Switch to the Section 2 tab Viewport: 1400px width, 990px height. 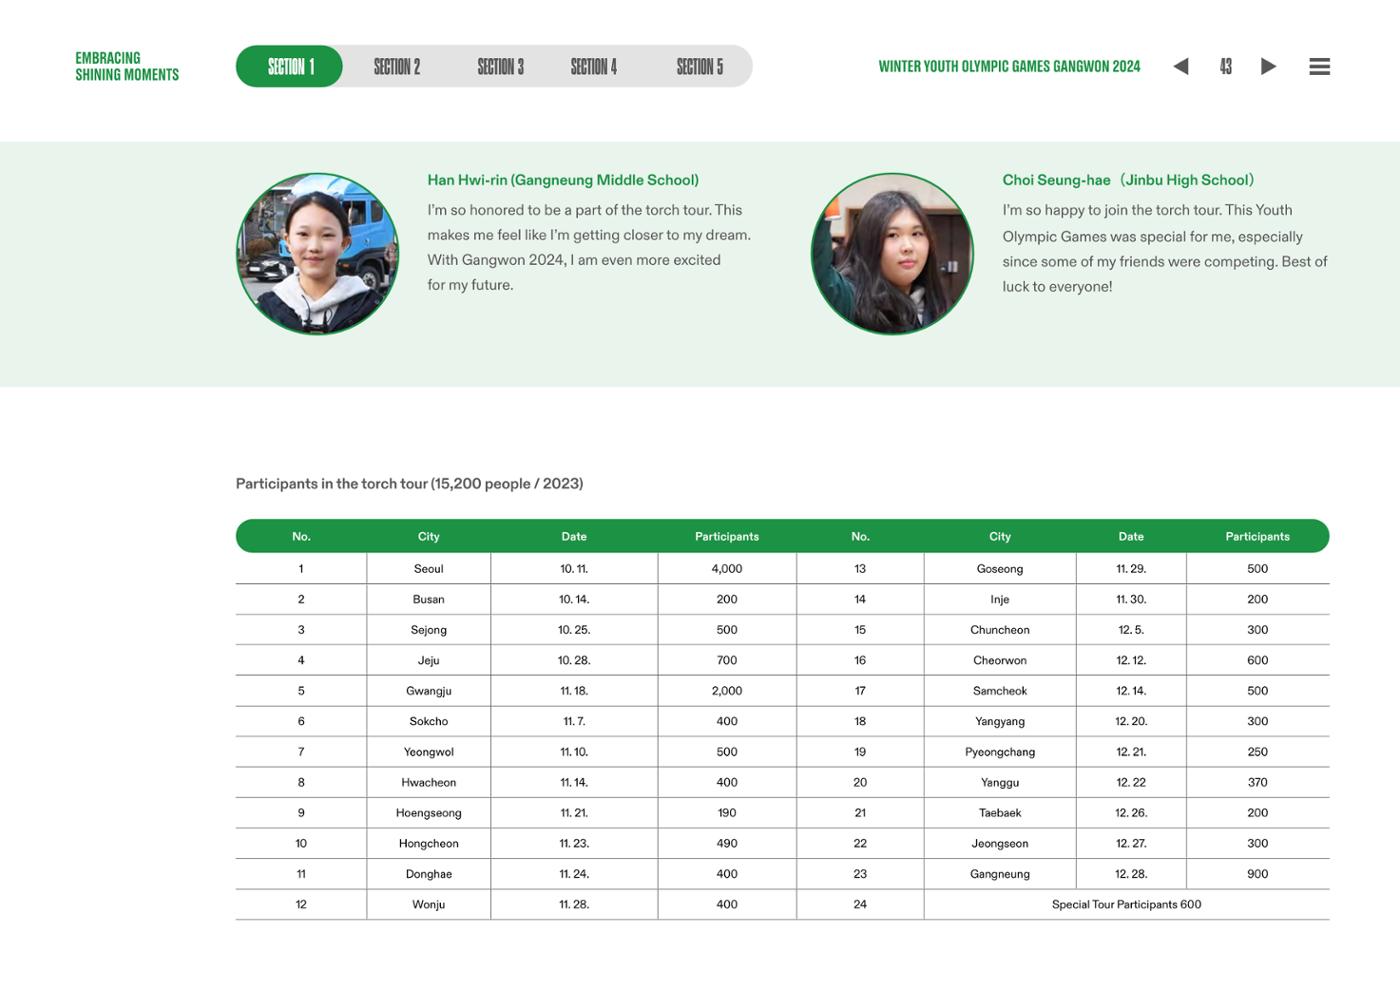pyautogui.click(x=397, y=66)
